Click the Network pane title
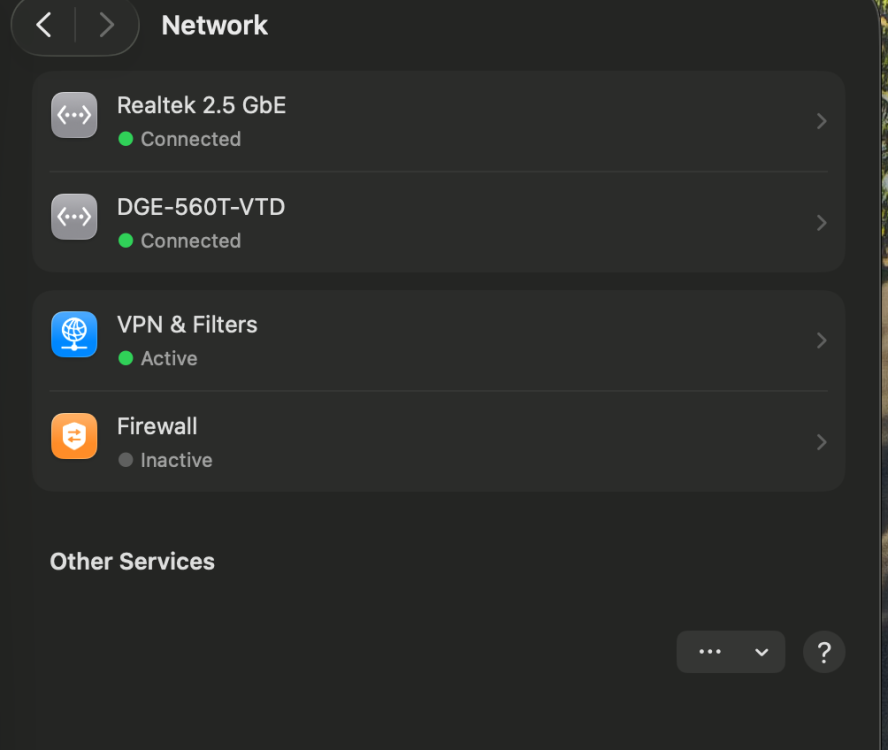This screenshot has width=888, height=750. pos(215,25)
